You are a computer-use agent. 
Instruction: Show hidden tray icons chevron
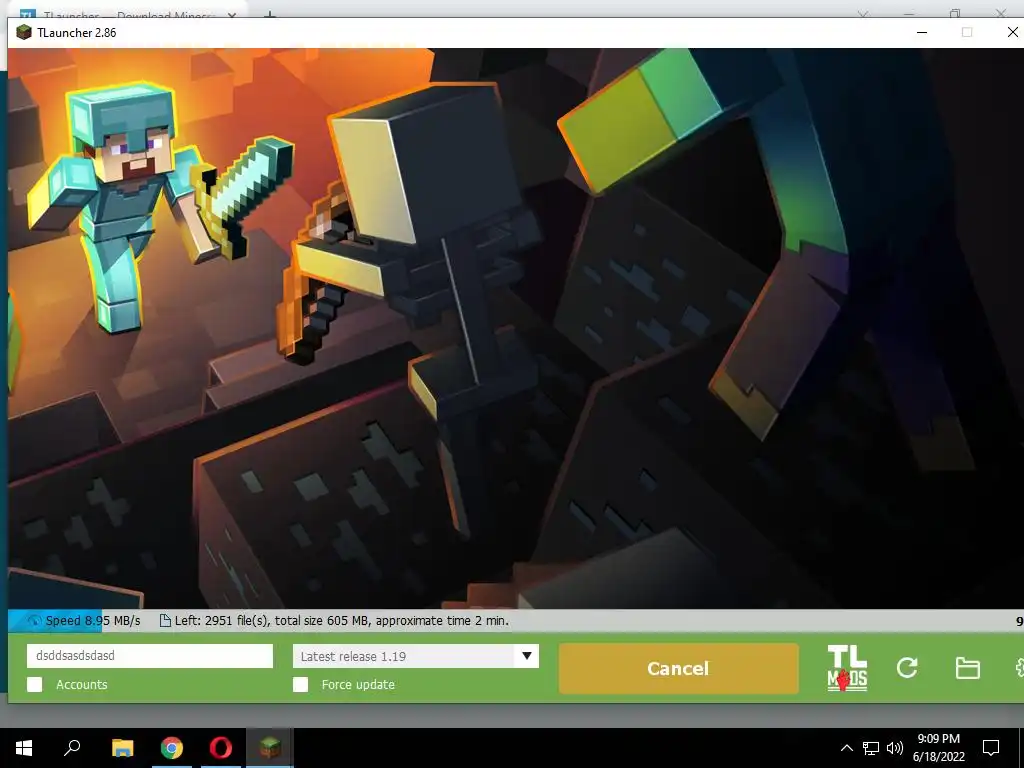(846, 748)
